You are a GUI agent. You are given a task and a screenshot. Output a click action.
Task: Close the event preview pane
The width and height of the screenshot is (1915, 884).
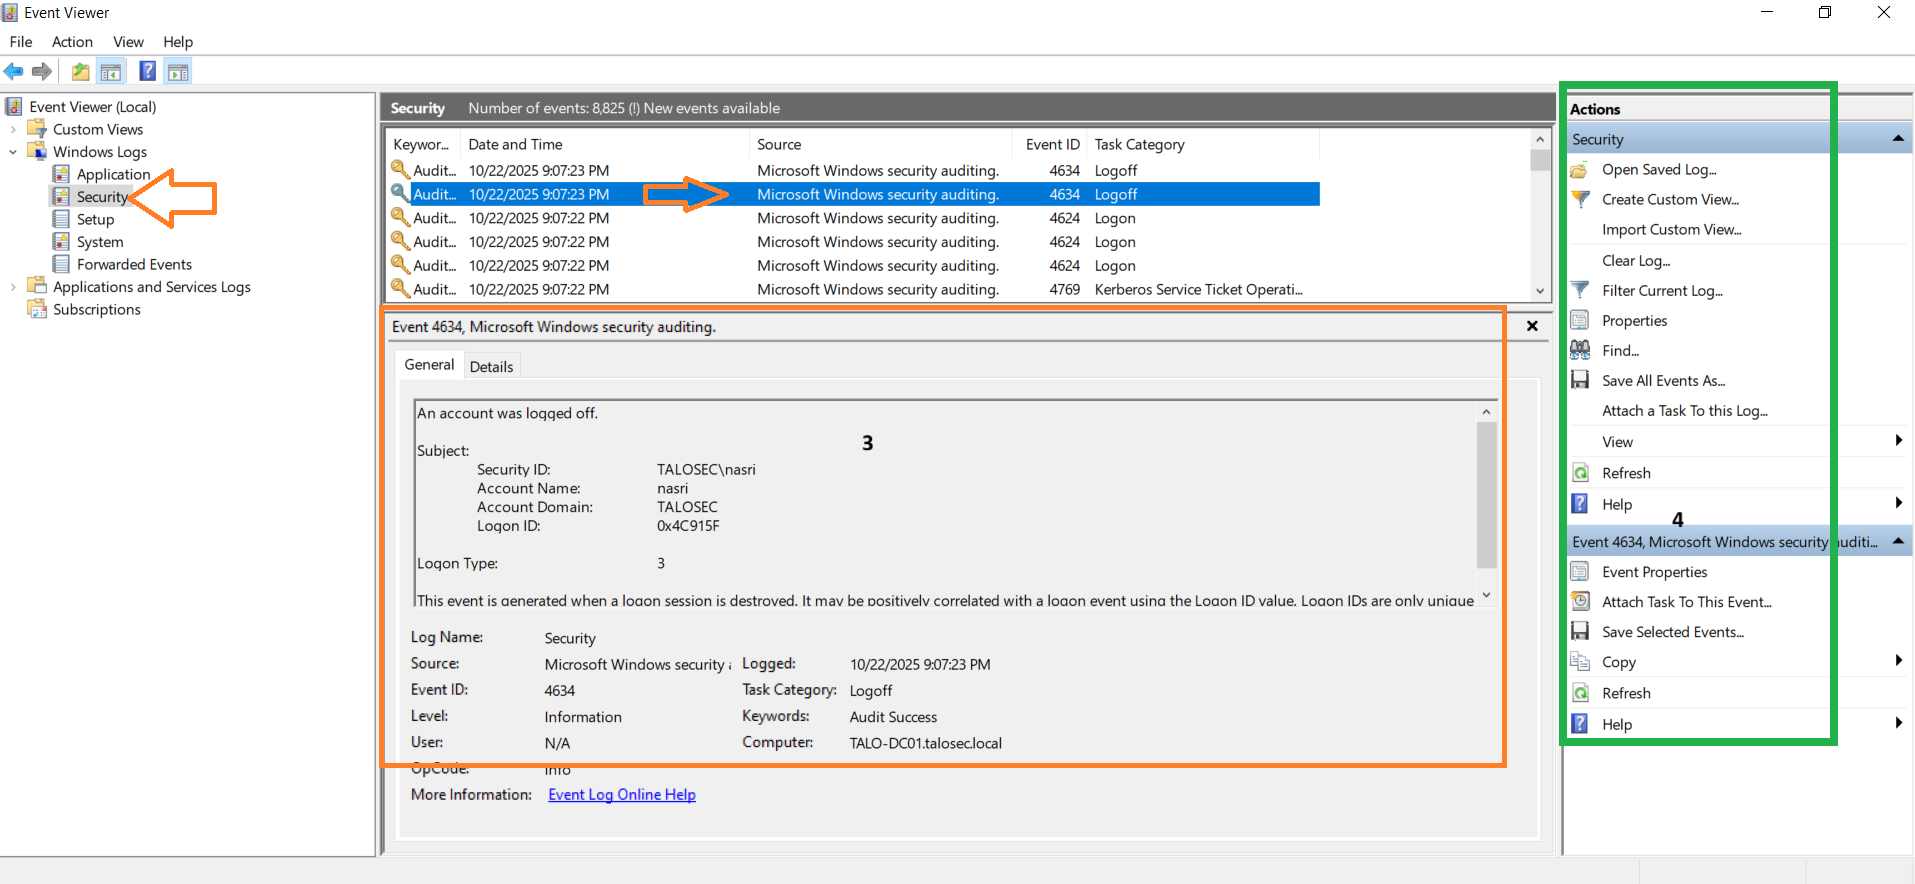1531,326
